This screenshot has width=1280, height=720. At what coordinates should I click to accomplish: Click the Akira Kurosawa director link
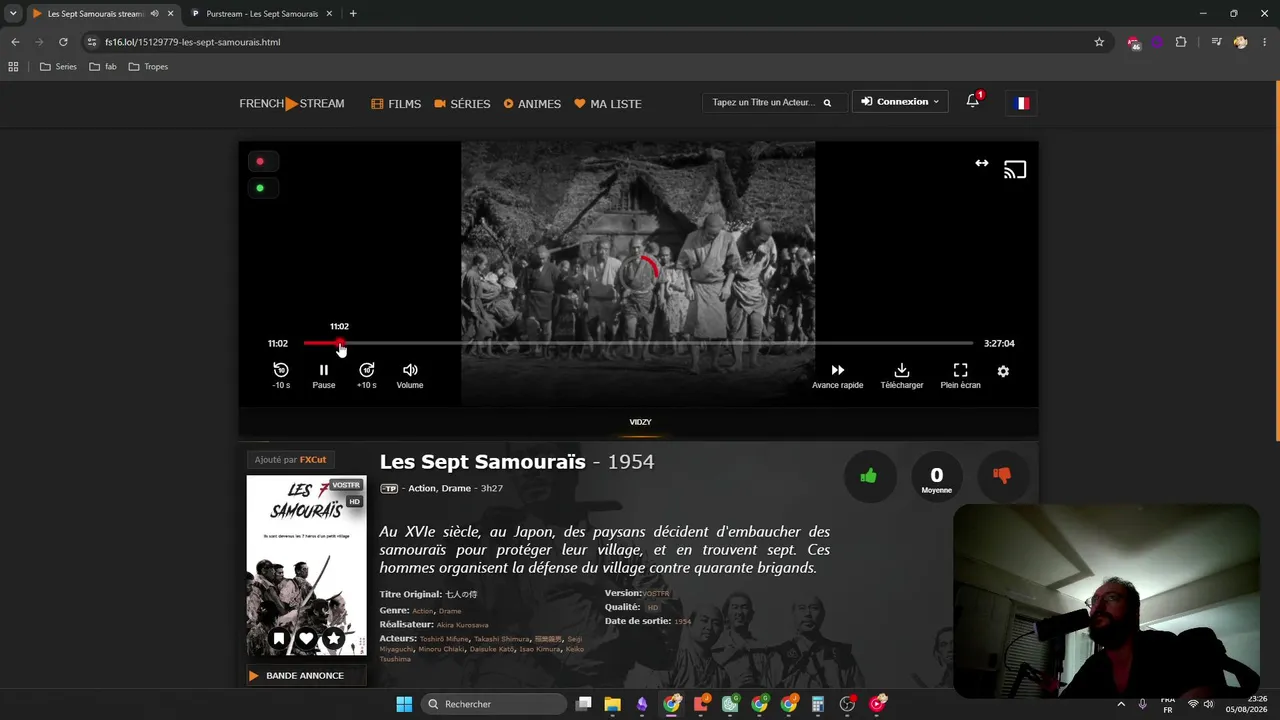(462, 625)
